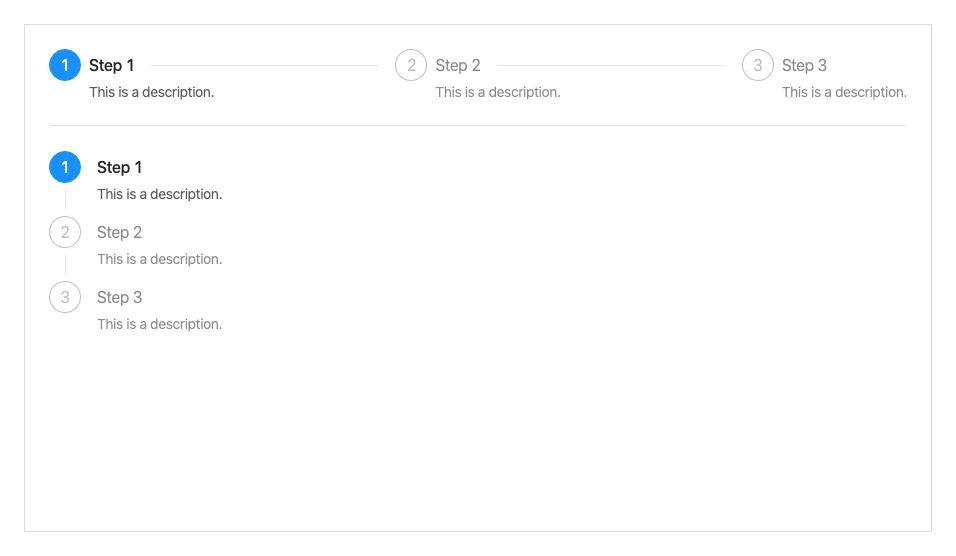956x556 pixels.
Task: Click the connector line between horizontal Step 2 and Step 3
Action: coord(611,66)
